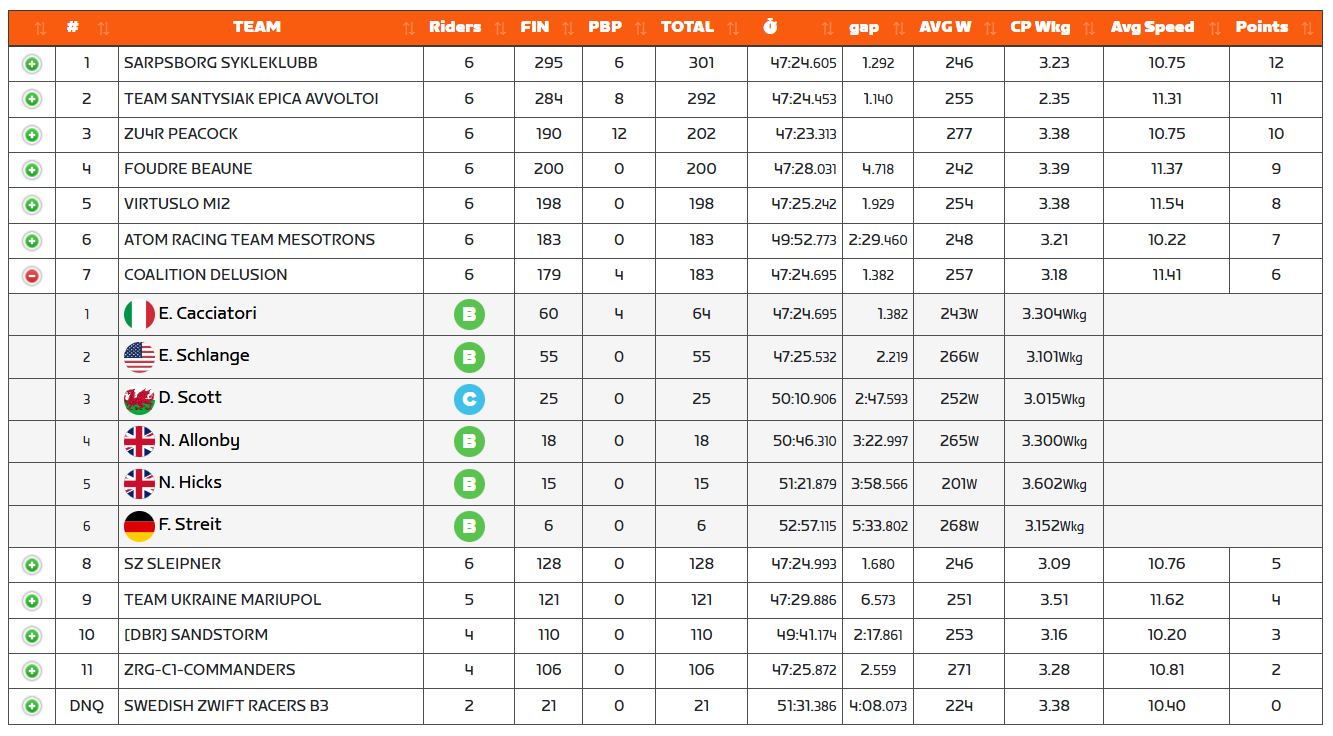Expand the SZ SLEIPNER team row
The image size is (1333, 736).
32,565
